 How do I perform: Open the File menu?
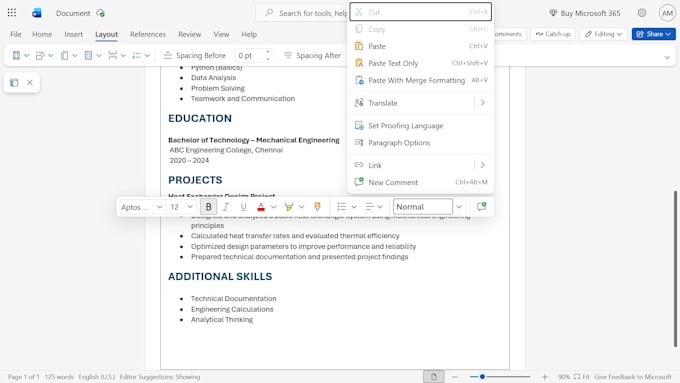click(x=16, y=34)
